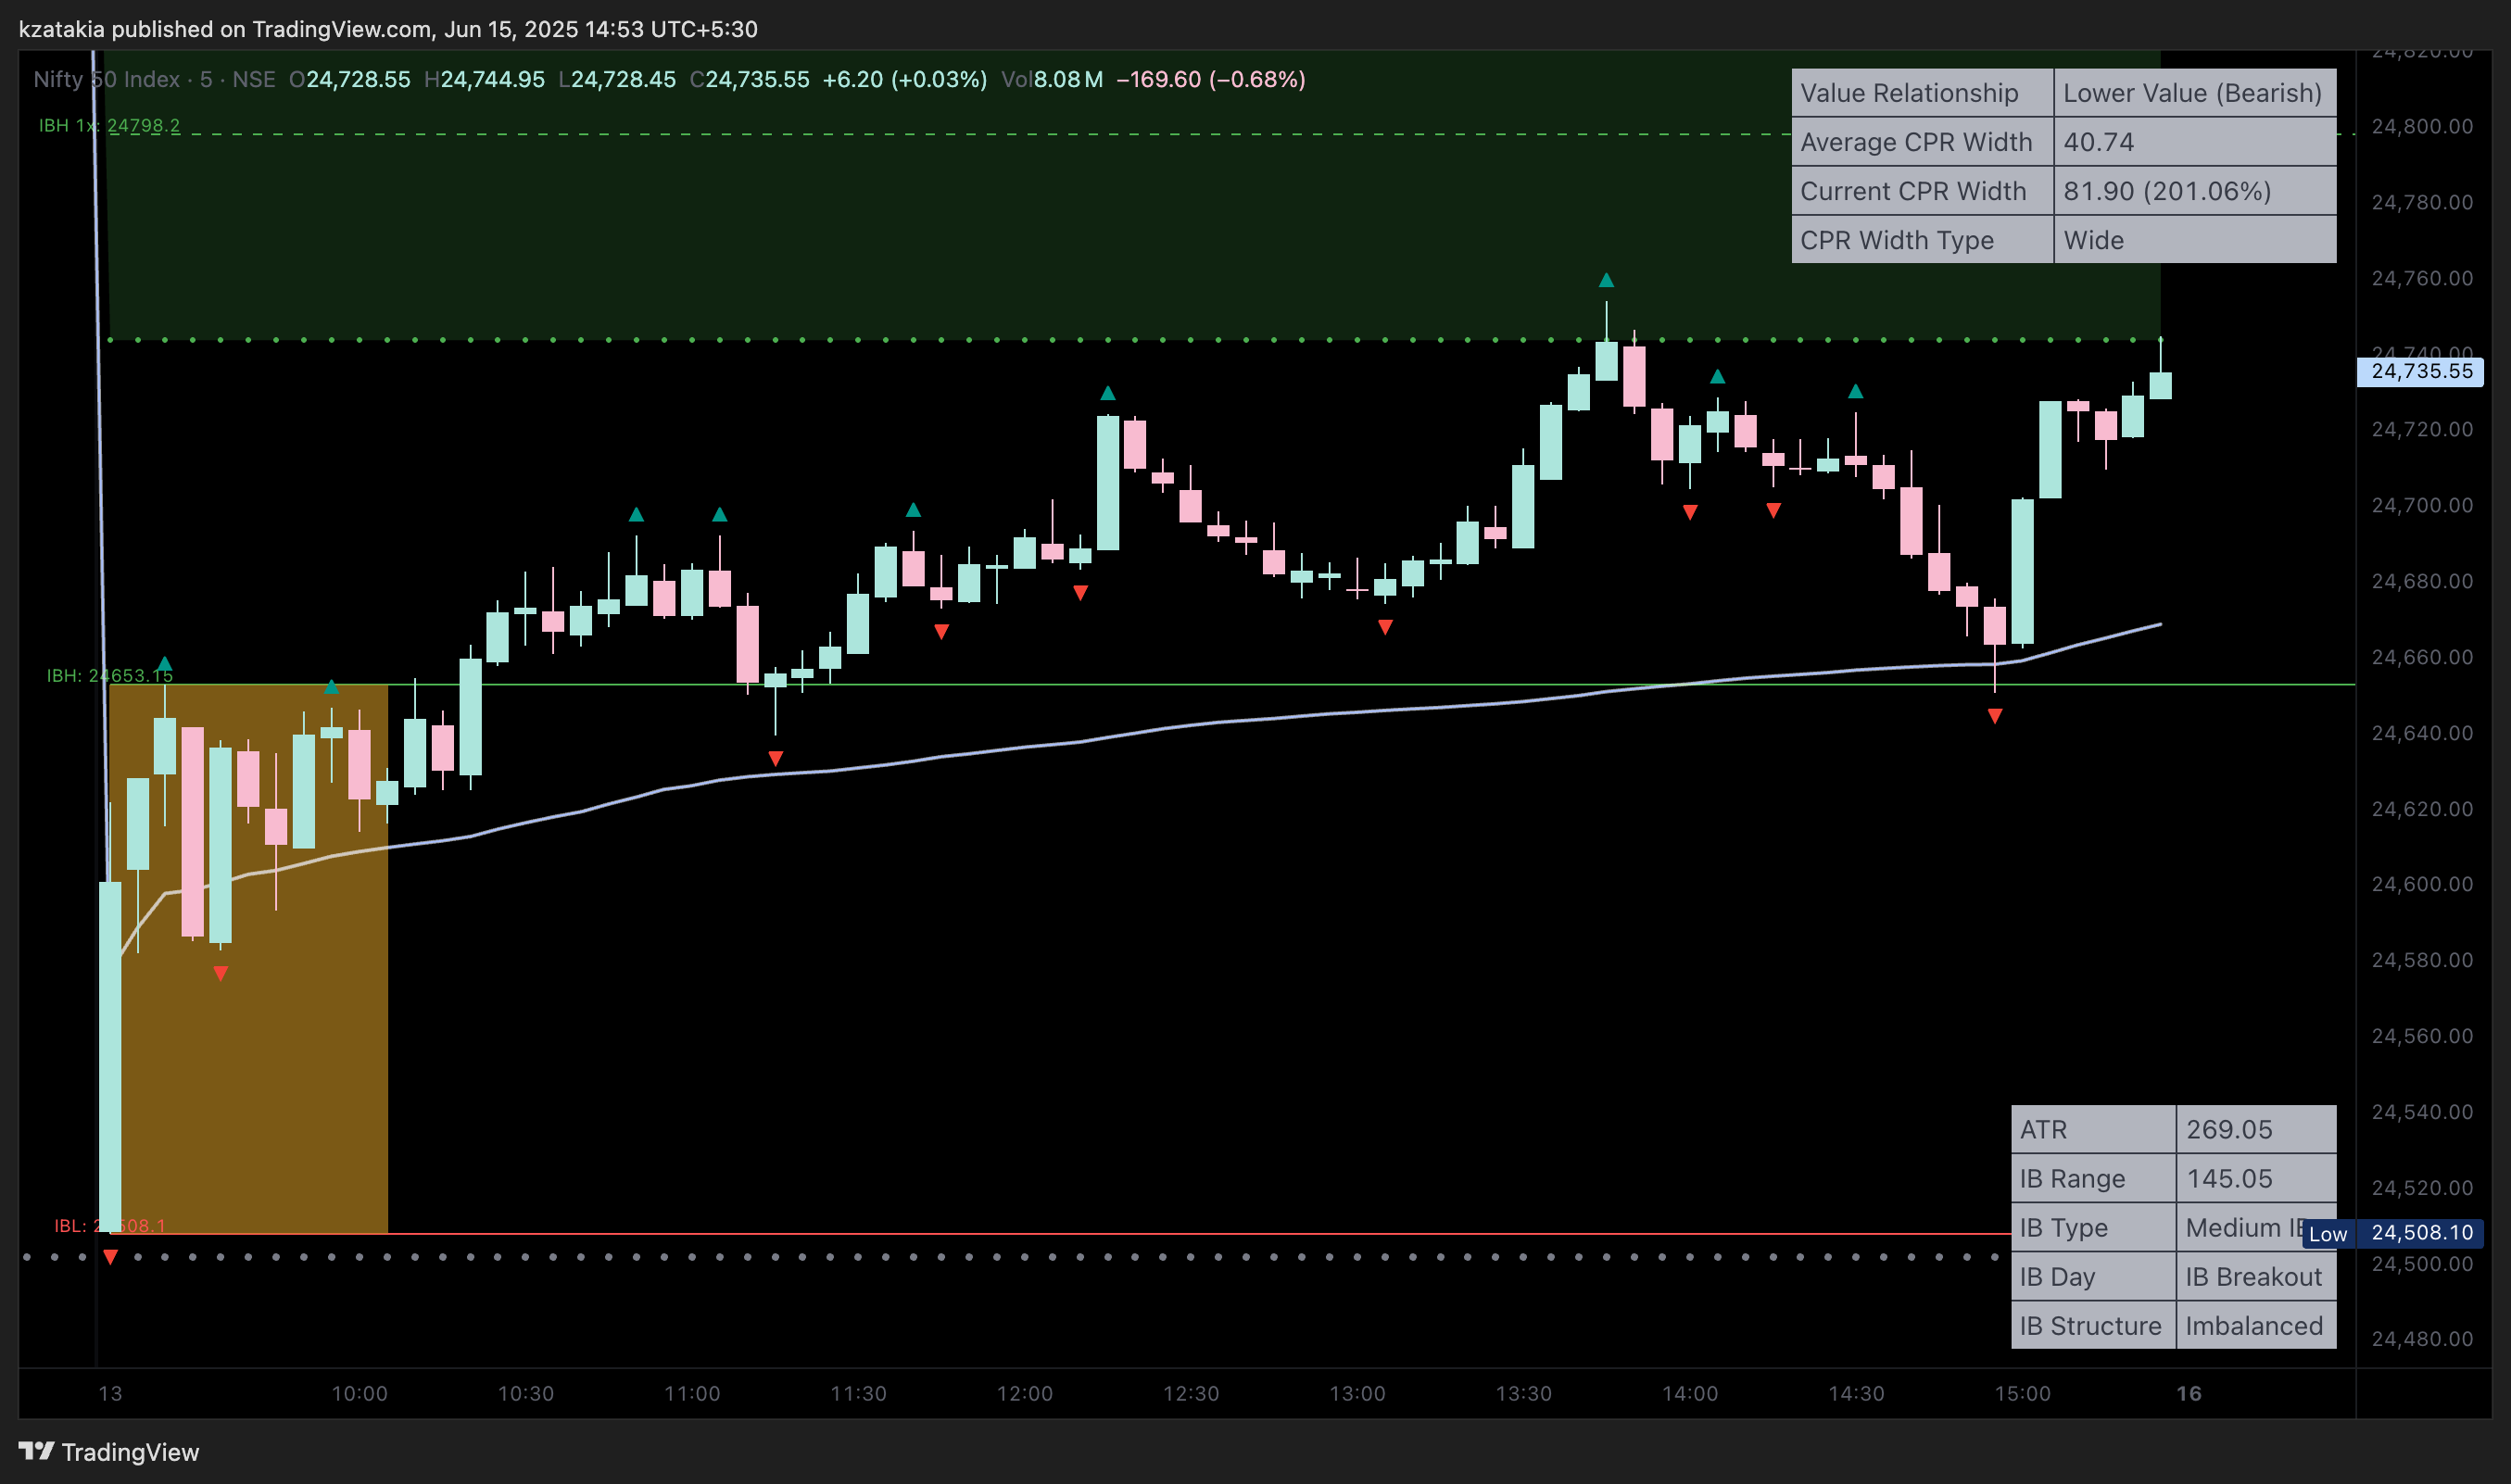This screenshot has height=1484, width=2511.
Task: Click the date 13 on time axis
Action: coord(110,1393)
